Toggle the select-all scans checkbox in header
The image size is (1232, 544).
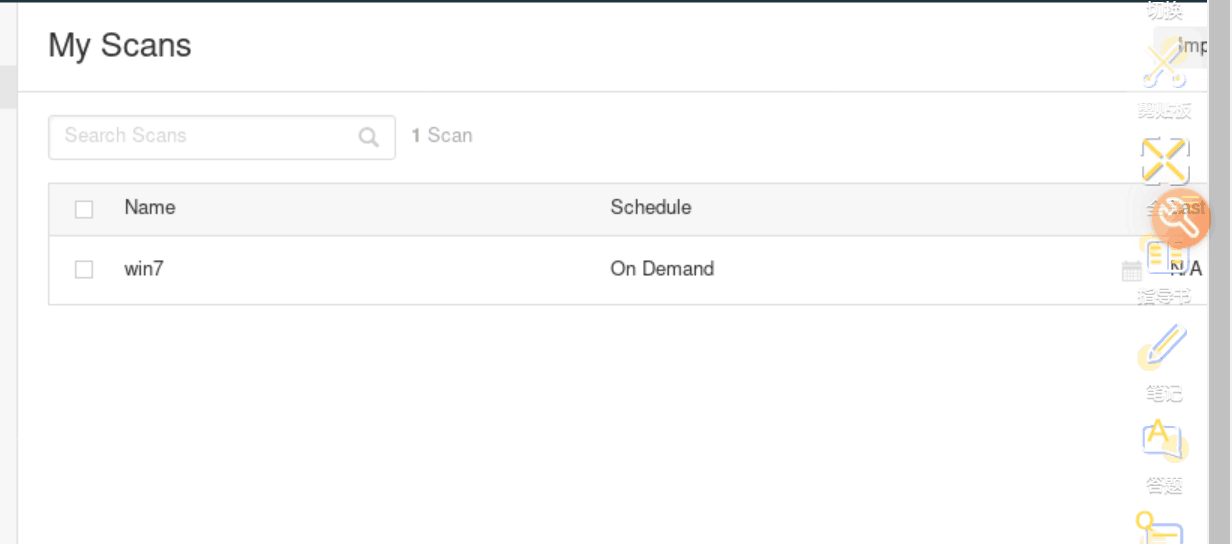click(x=84, y=209)
